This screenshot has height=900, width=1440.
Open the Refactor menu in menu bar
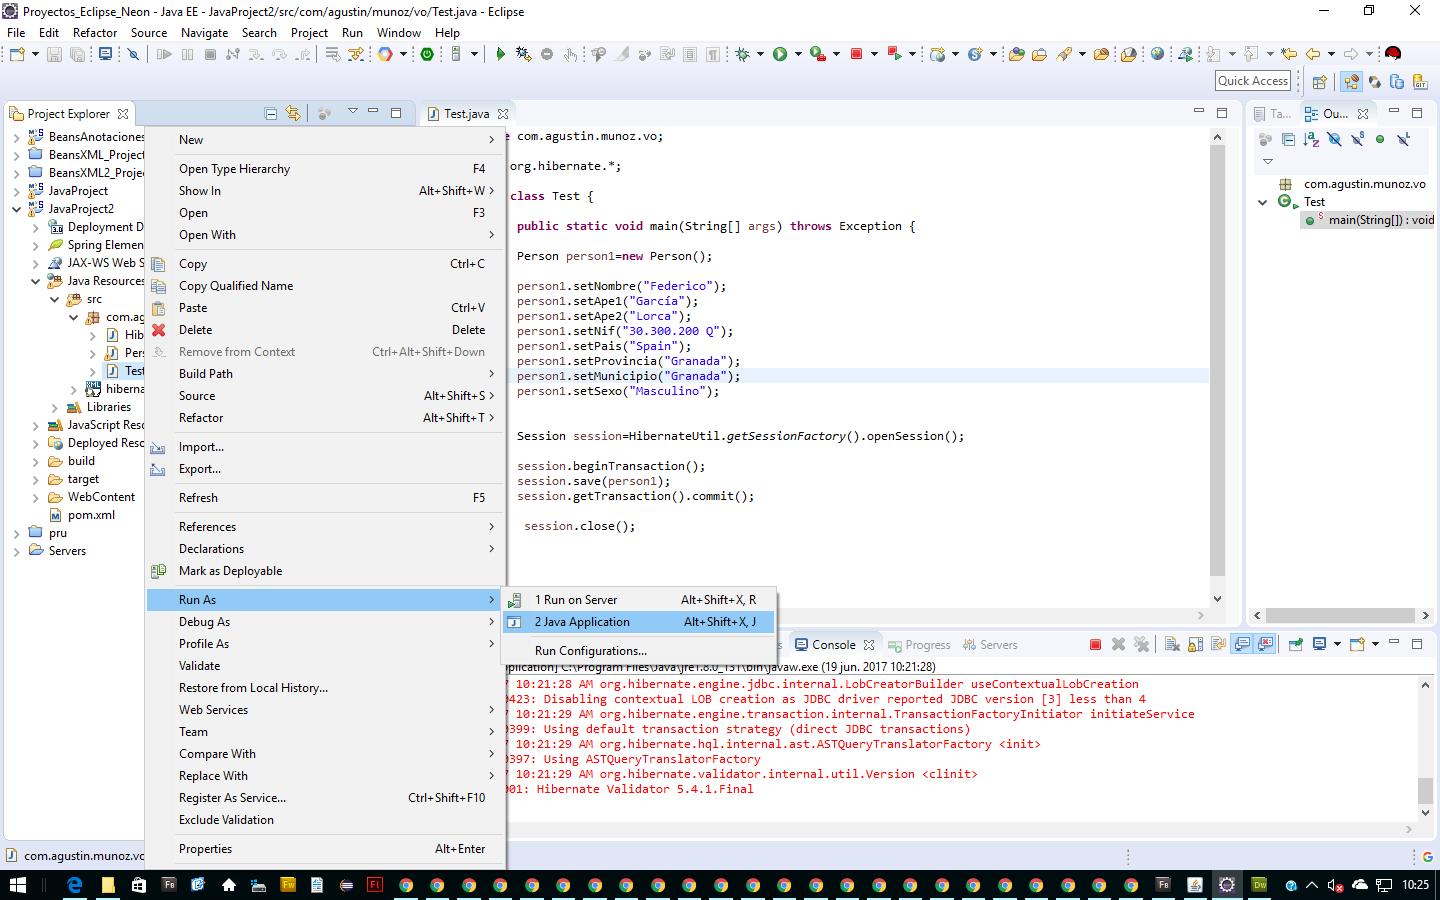click(x=95, y=33)
